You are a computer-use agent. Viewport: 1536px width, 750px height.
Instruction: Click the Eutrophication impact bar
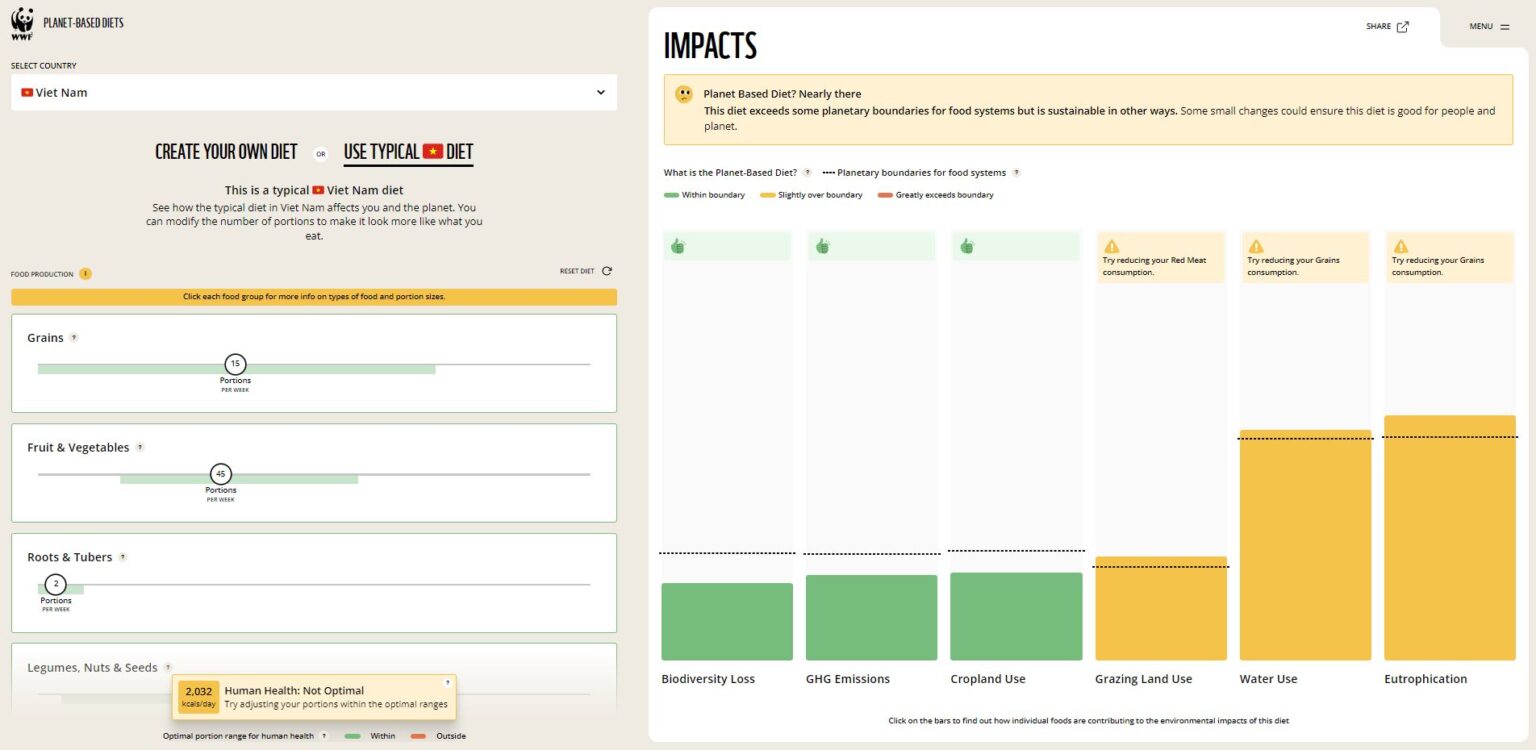click(x=1449, y=538)
